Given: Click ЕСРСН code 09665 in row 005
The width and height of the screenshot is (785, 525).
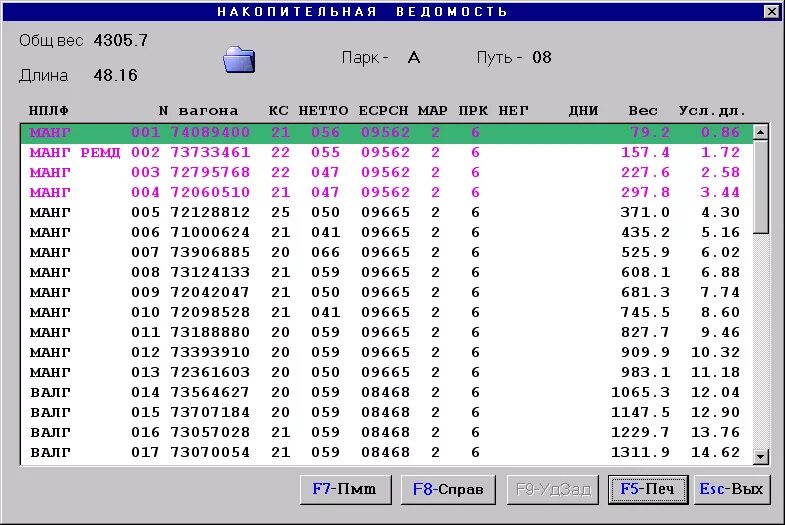Looking at the screenshot, I should click(385, 213).
